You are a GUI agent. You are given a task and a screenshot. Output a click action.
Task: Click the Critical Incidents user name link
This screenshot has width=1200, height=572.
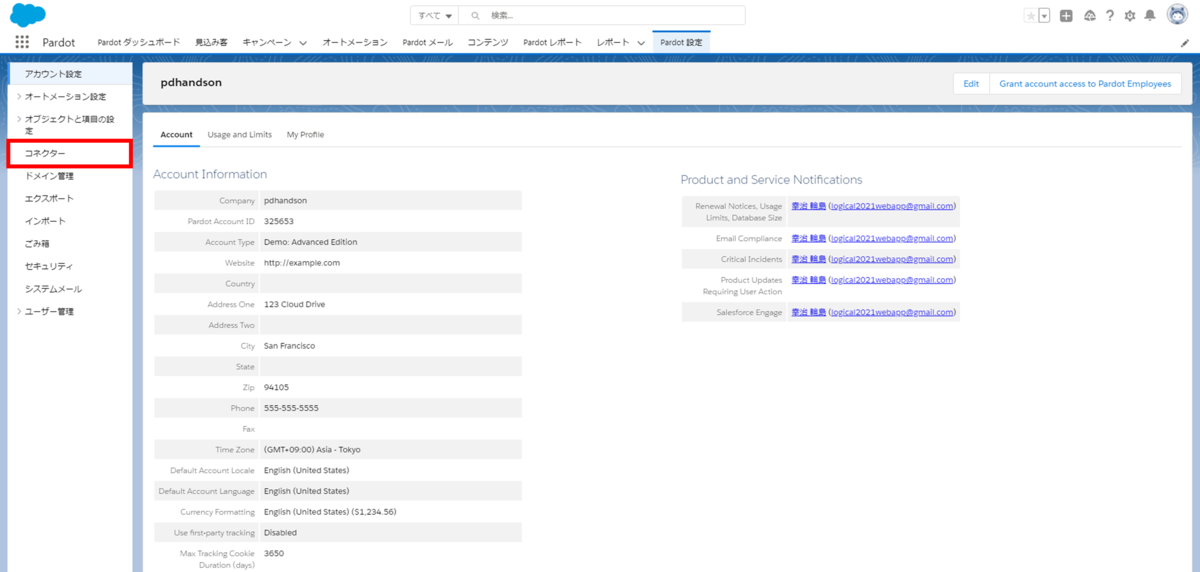(808, 259)
